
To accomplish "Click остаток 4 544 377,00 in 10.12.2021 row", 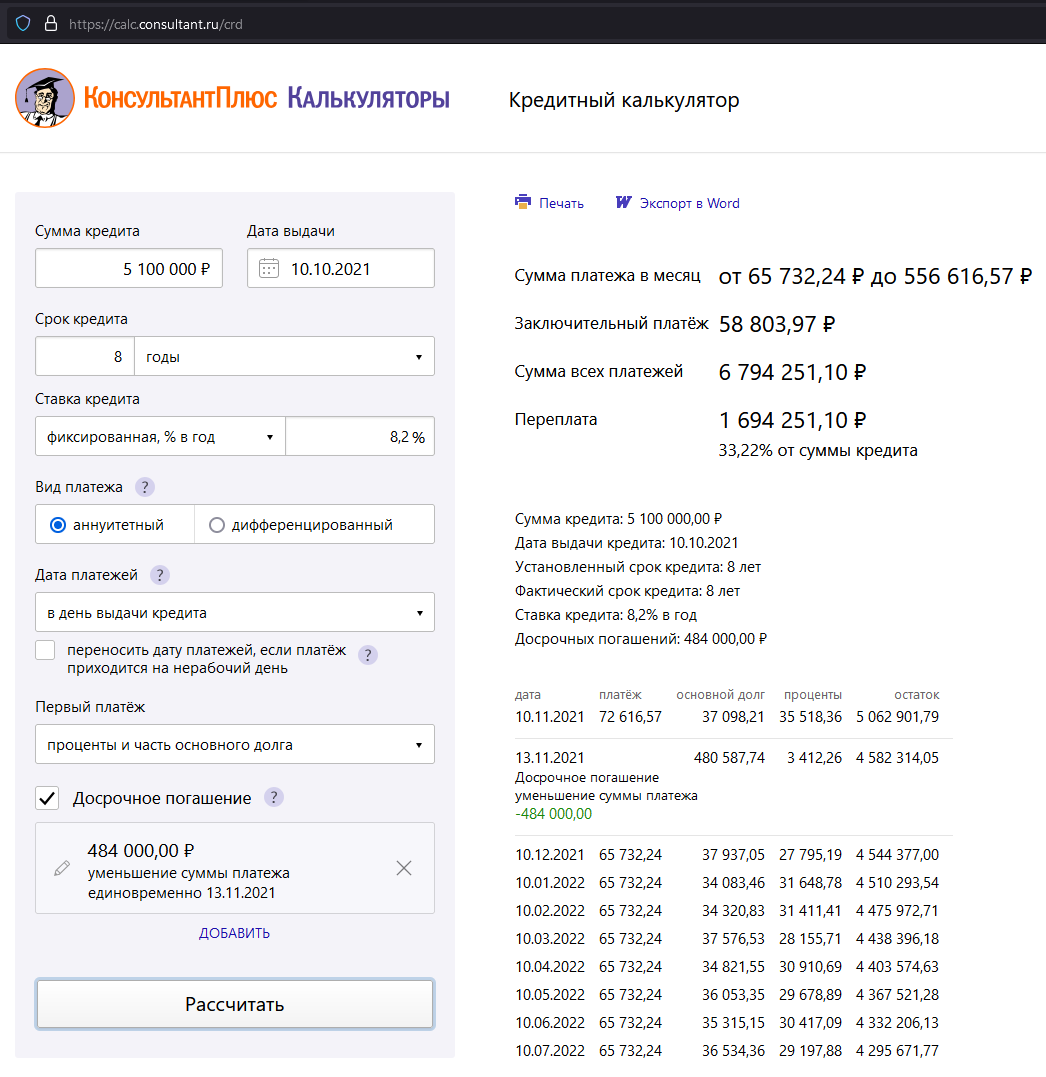I will point(897,855).
